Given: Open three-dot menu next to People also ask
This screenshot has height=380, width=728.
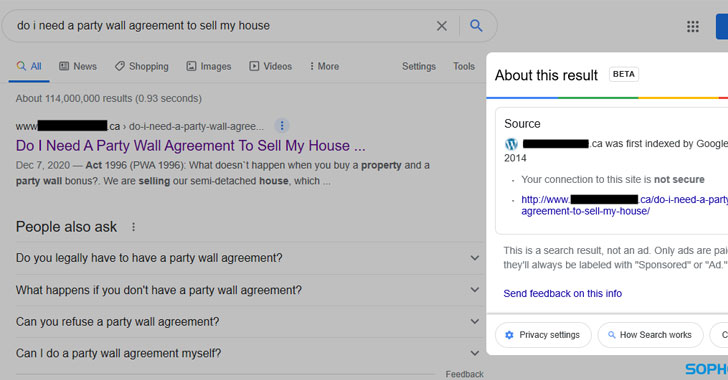Looking at the screenshot, I should (x=133, y=227).
